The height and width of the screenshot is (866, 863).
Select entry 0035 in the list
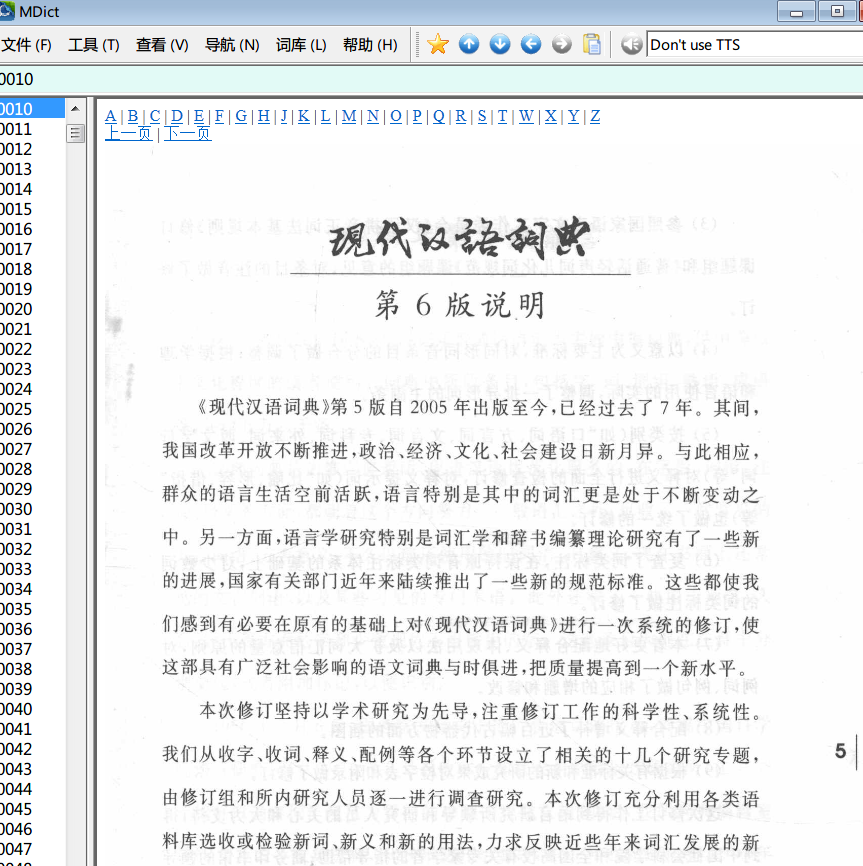pyautogui.click(x=32, y=609)
